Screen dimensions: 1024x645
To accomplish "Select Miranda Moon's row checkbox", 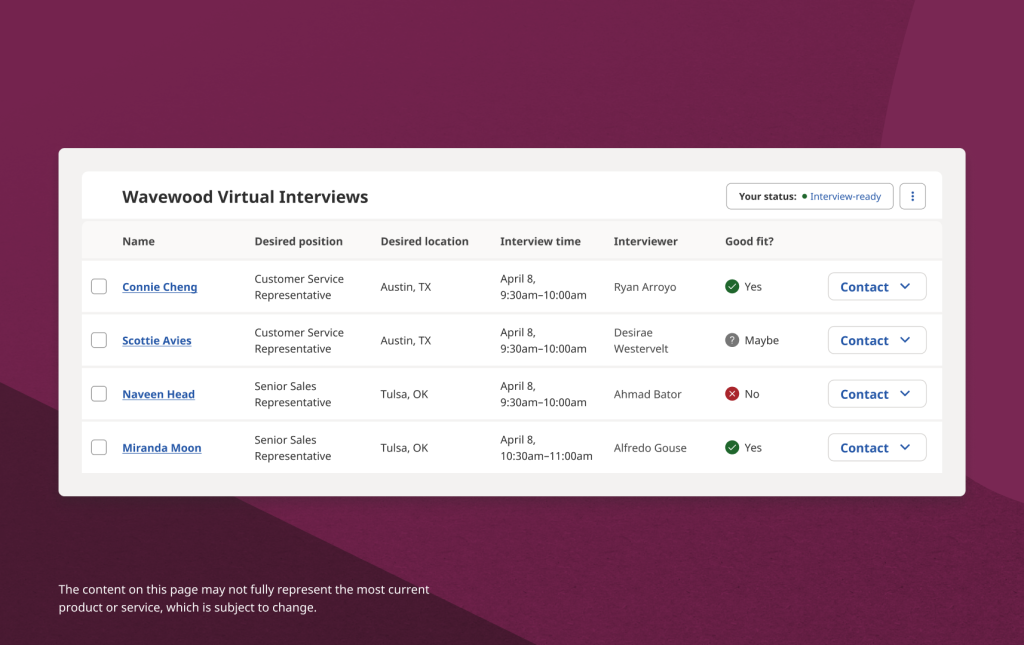I will click(x=99, y=447).
